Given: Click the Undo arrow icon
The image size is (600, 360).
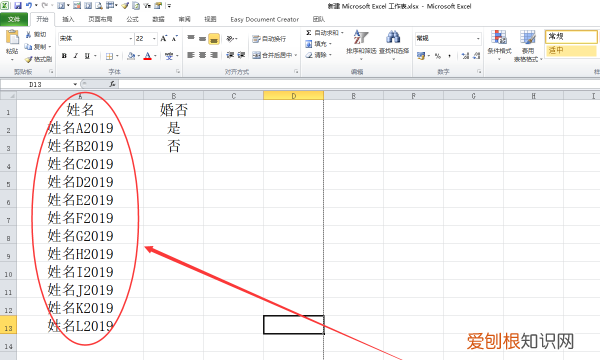Looking at the screenshot, I should tap(28, 6).
